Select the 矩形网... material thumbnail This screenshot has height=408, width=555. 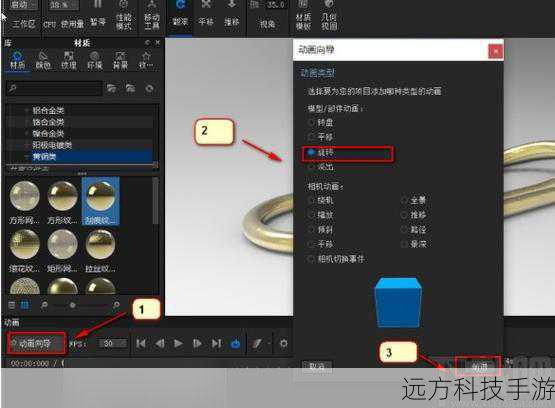(62, 250)
